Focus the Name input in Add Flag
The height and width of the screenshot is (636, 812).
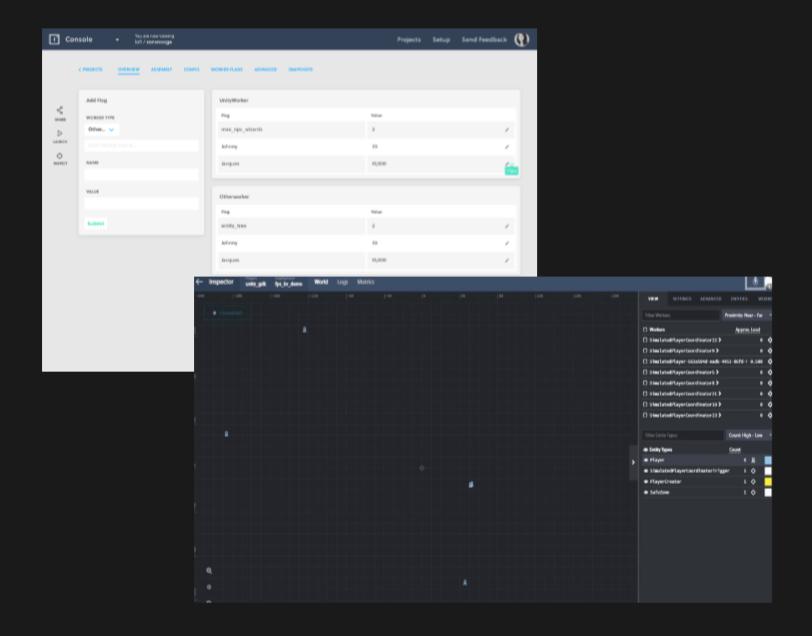point(141,175)
